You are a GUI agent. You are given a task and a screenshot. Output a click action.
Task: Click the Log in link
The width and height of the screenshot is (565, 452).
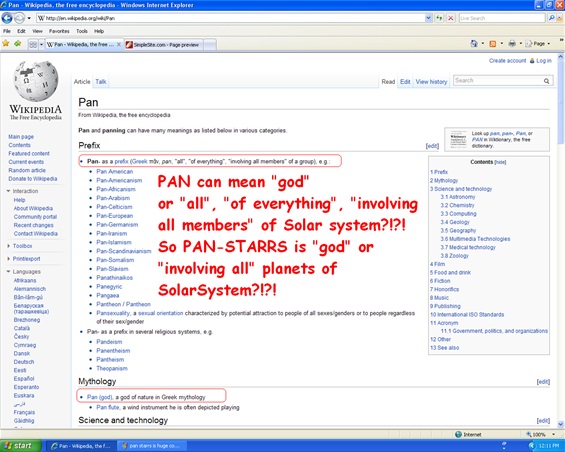pyautogui.click(x=544, y=61)
